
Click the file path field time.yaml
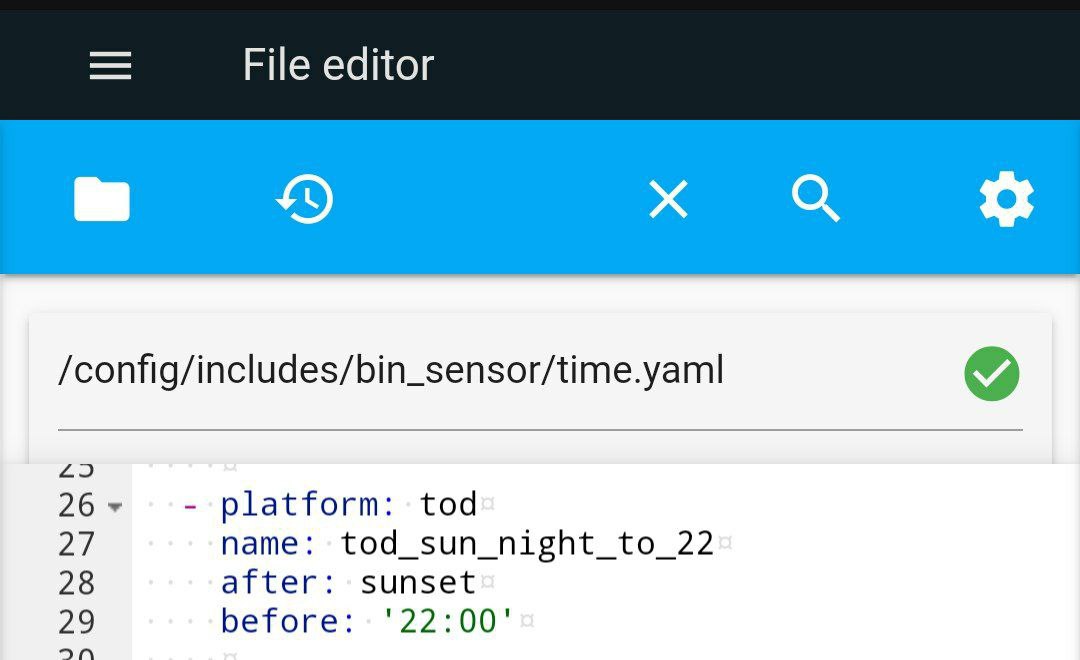coord(540,373)
